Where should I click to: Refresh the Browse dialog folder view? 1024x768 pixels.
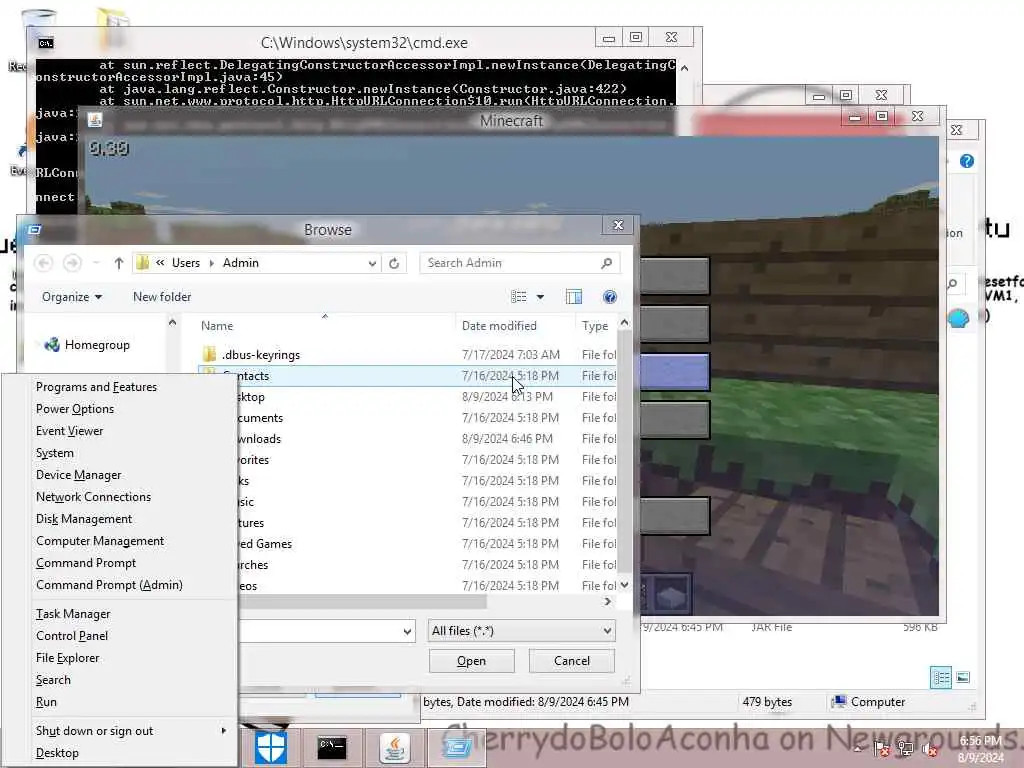(x=394, y=263)
